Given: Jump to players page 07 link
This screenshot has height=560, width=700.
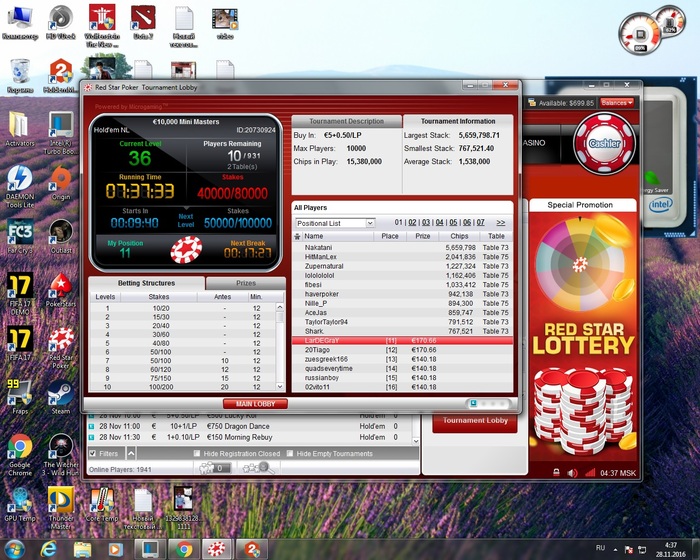Looking at the screenshot, I should [480, 222].
